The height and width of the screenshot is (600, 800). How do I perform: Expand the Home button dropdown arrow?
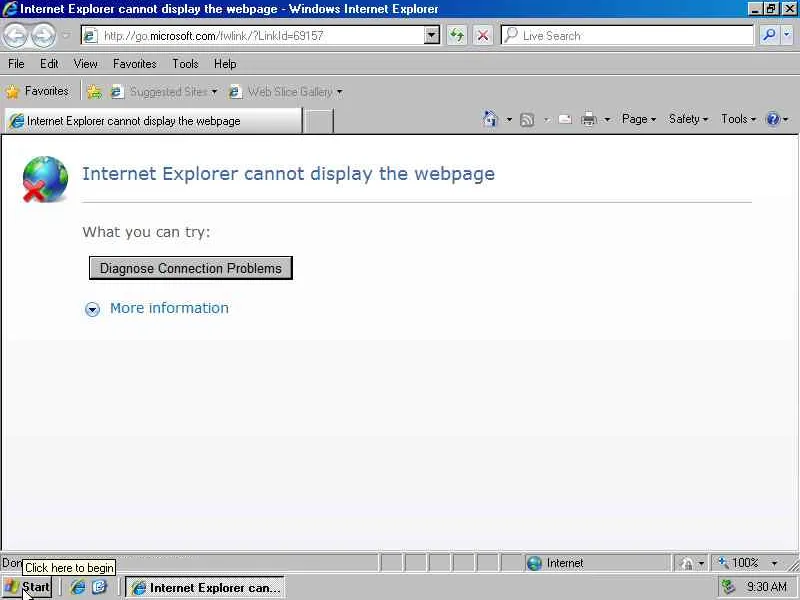tap(509, 120)
